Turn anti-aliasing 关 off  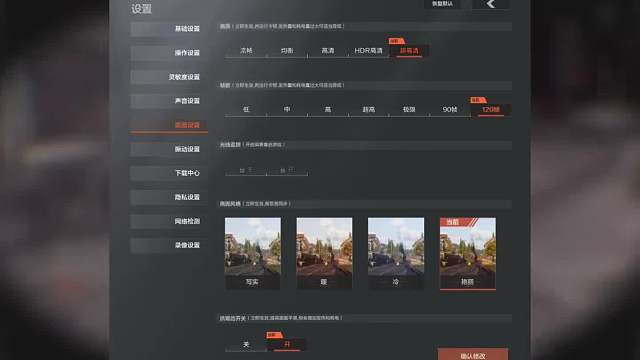pos(246,344)
